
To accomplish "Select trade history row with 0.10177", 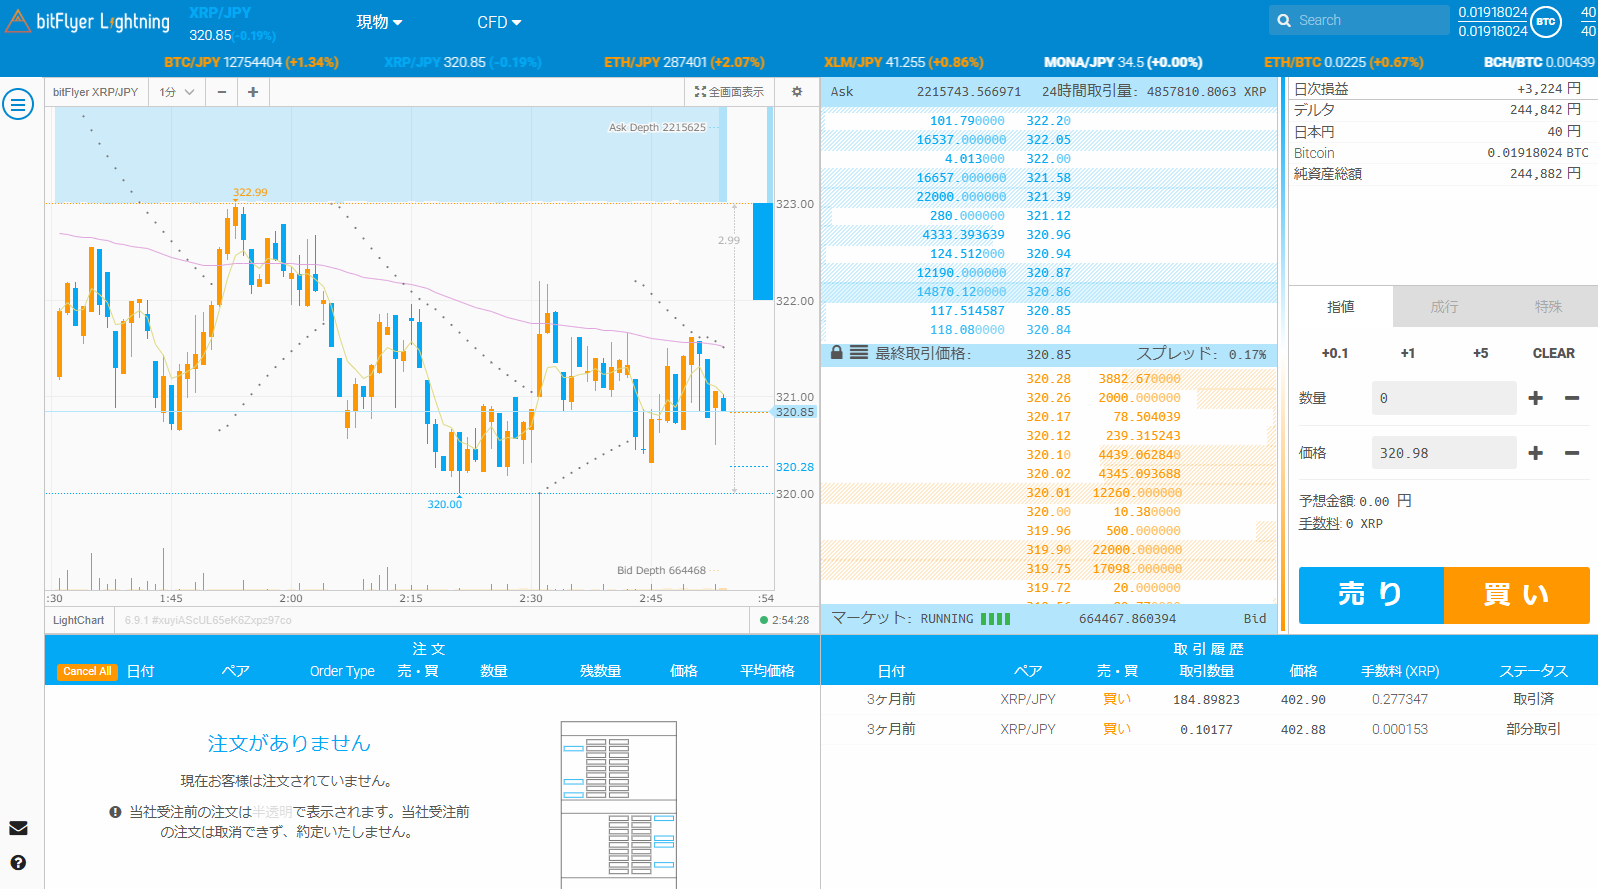I will click(x=1209, y=730).
